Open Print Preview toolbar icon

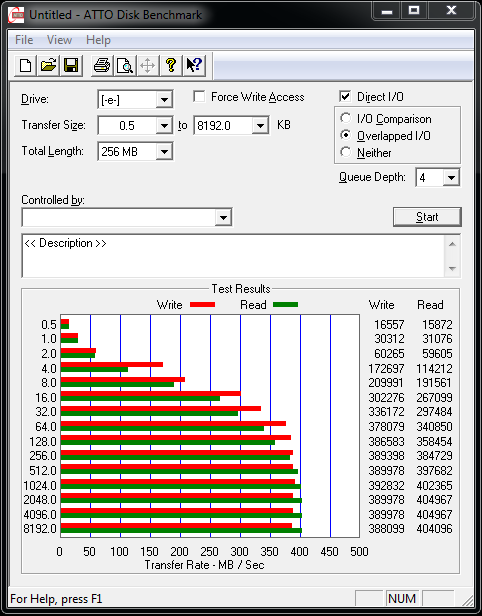pos(125,65)
